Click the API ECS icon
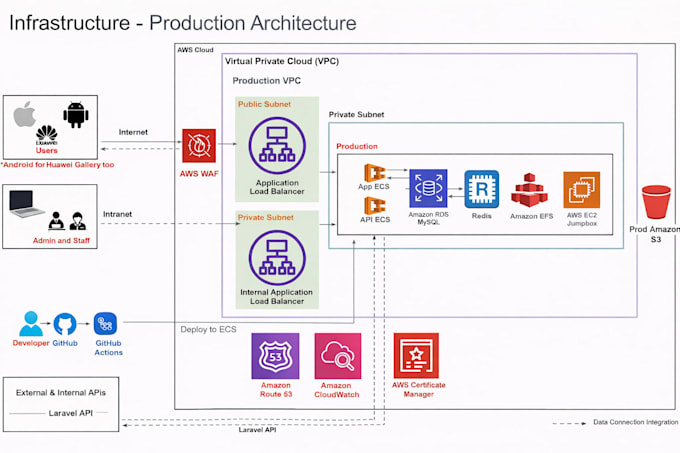The image size is (680, 453). pyautogui.click(x=374, y=206)
